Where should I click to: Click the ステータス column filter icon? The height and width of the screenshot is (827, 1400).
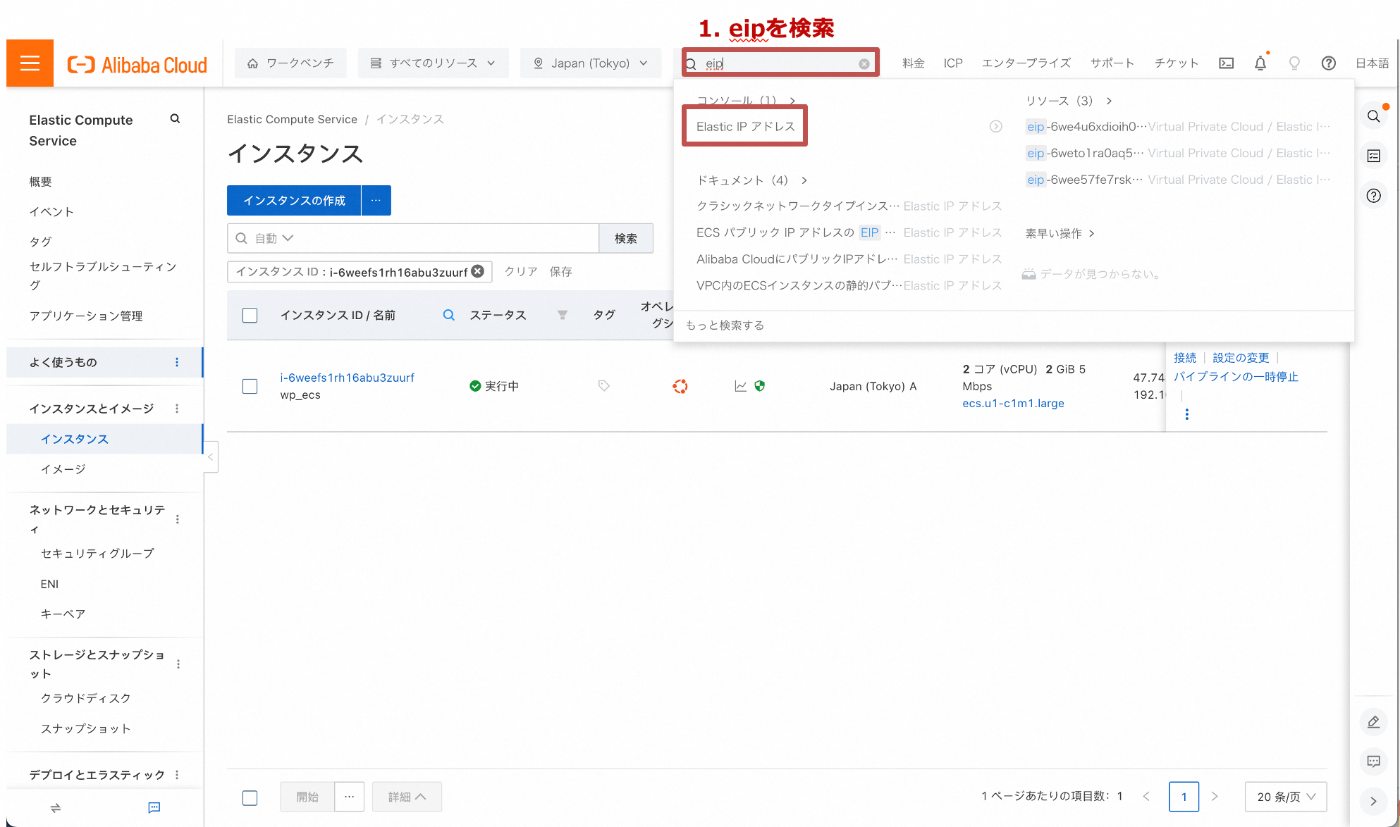click(x=562, y=315)
